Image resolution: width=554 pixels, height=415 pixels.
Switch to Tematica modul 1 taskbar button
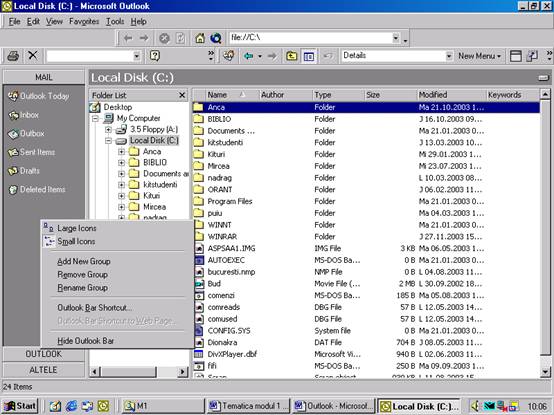(248, 406)
